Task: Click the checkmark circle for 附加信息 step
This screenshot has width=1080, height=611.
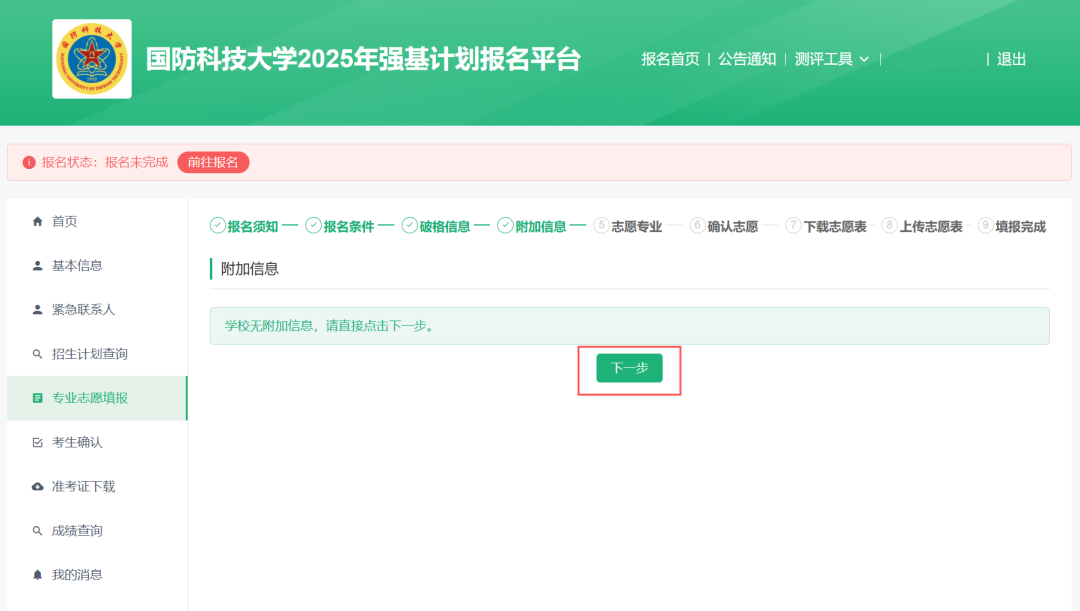Action: [506, 225]
